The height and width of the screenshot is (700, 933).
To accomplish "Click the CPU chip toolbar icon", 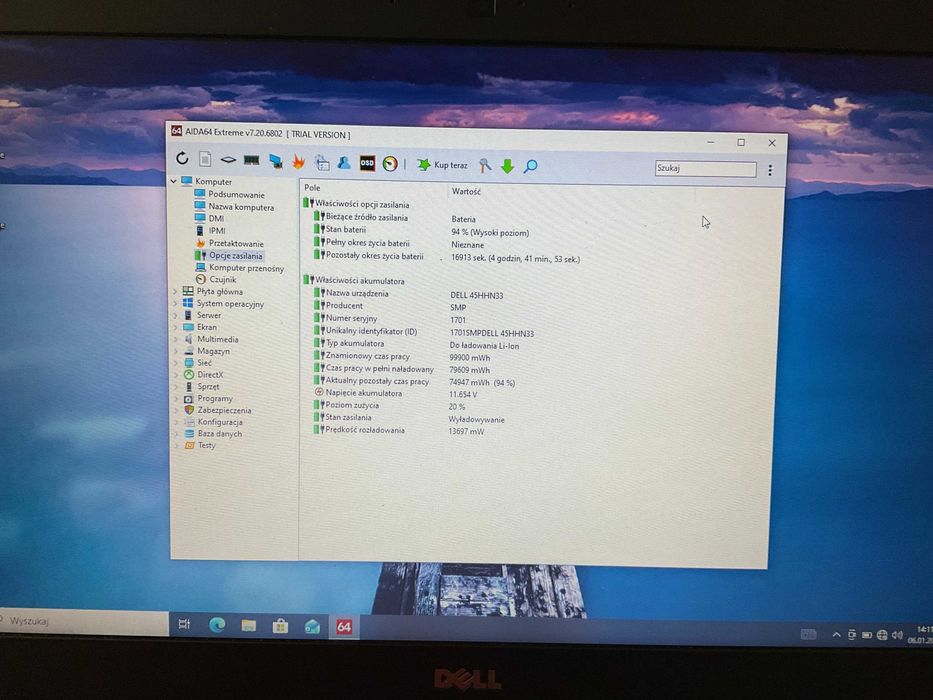I will pyautogui.click(x=228, y=160).
